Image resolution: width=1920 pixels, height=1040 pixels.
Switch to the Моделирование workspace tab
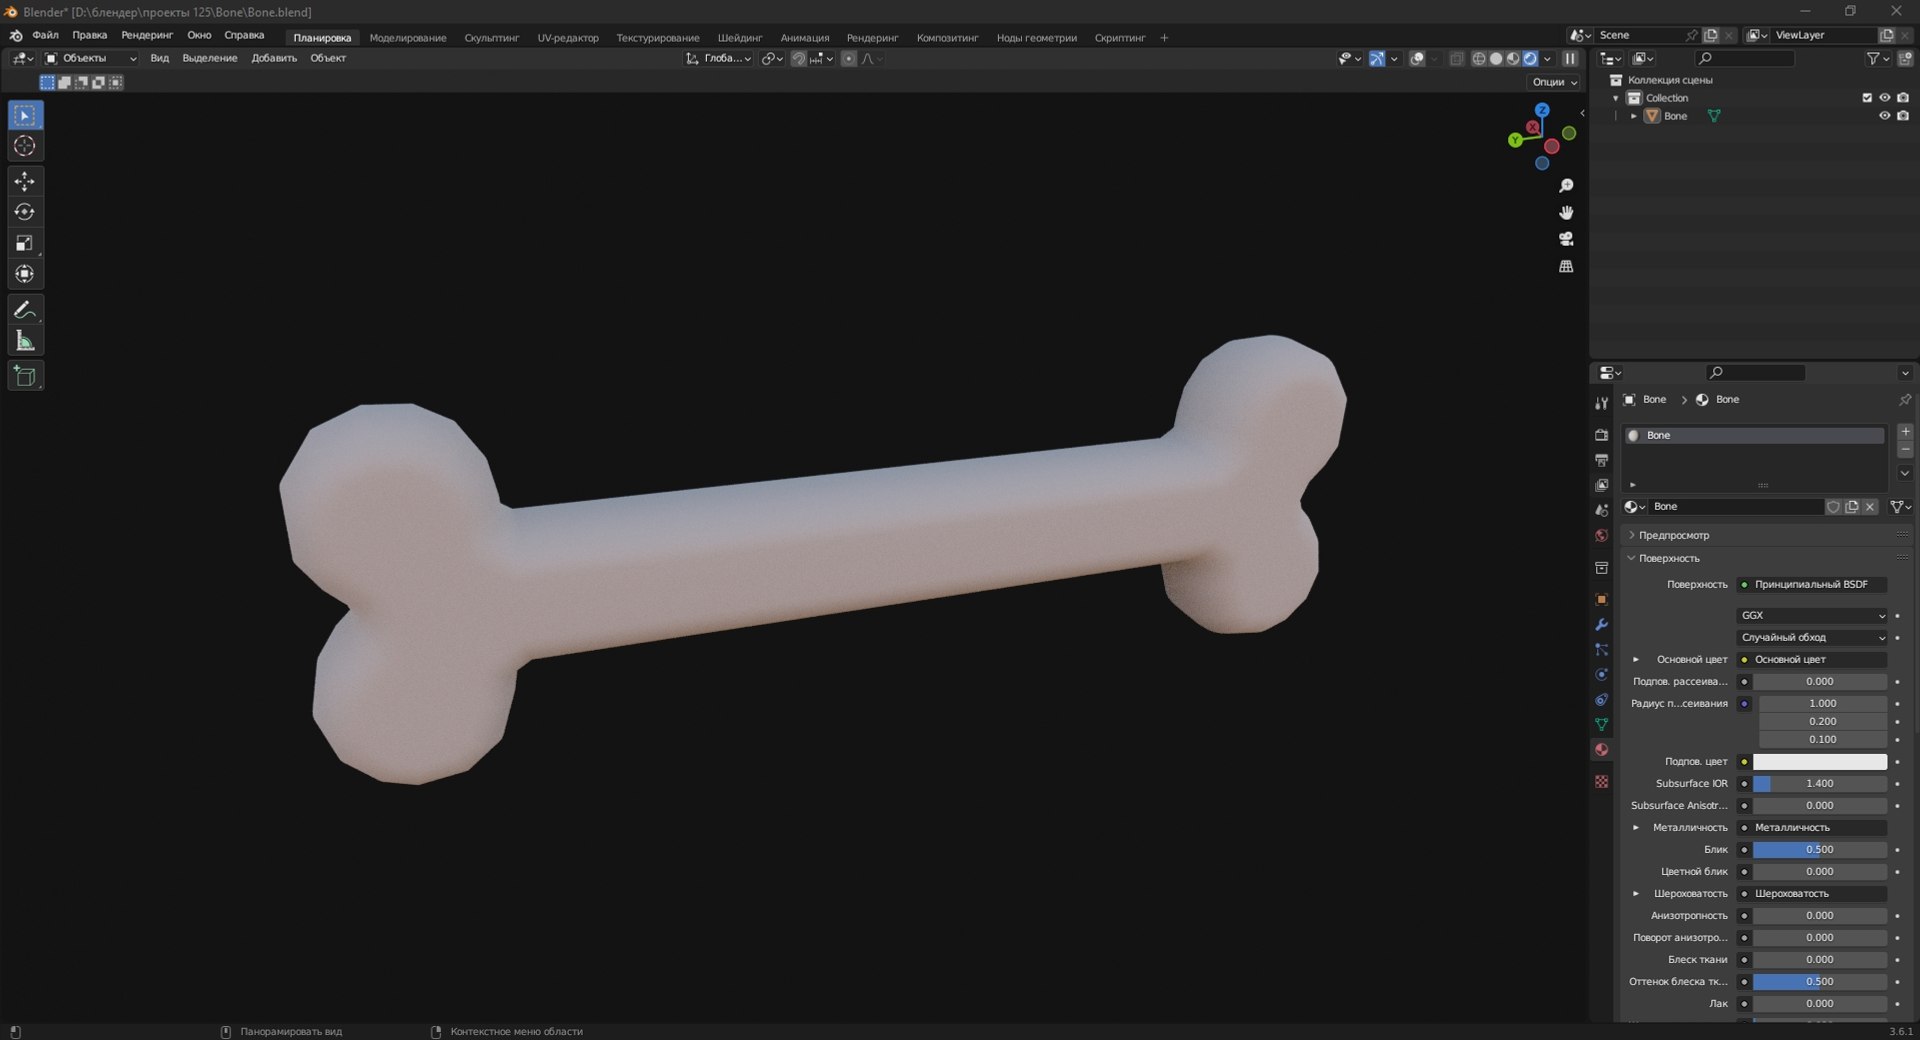(408, 38)
